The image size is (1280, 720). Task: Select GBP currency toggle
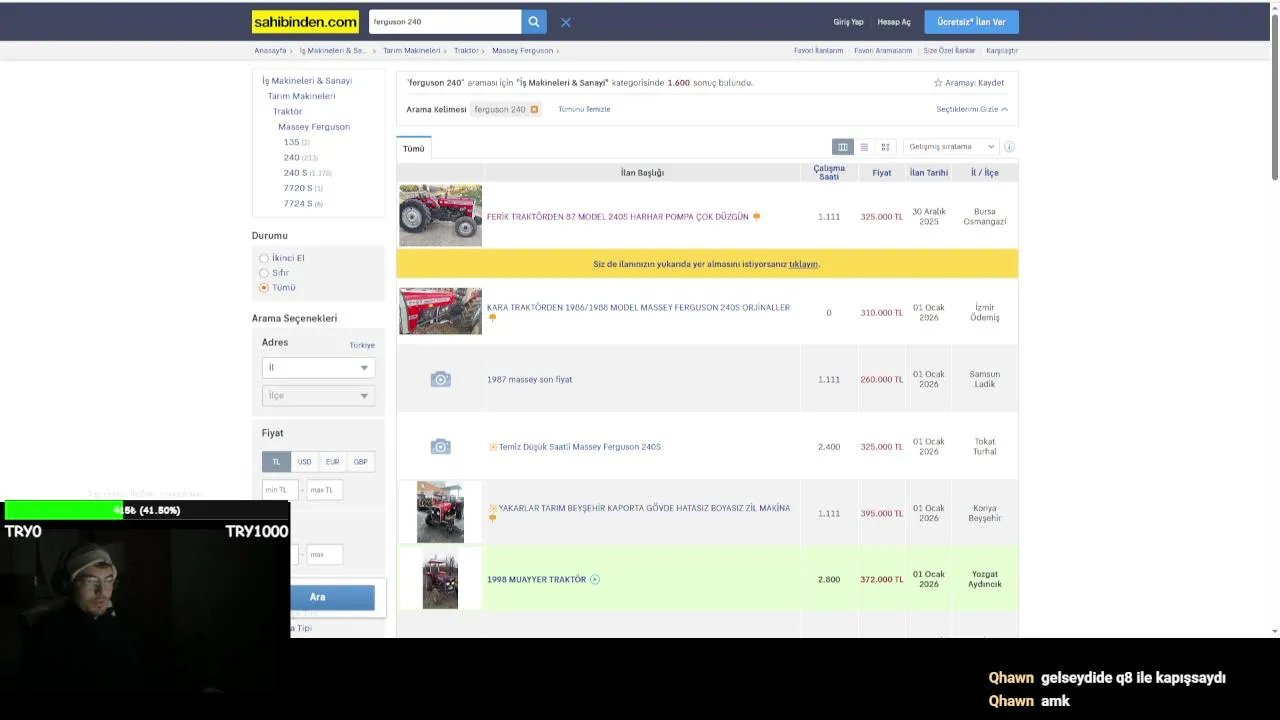360,461
